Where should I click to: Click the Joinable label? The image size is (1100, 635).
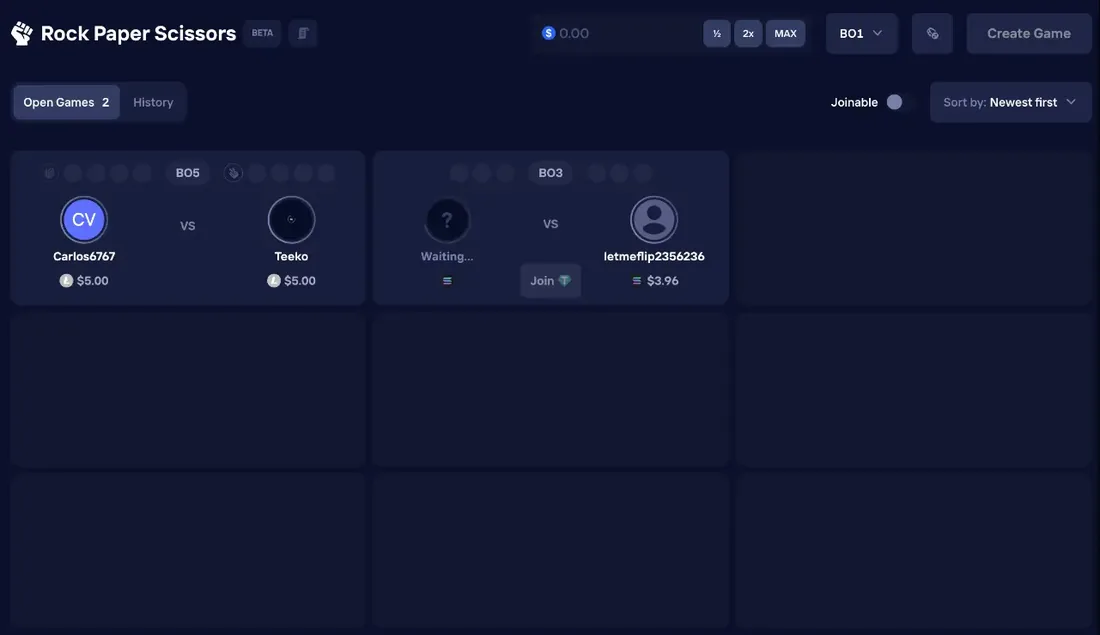(x=854, y=102)
